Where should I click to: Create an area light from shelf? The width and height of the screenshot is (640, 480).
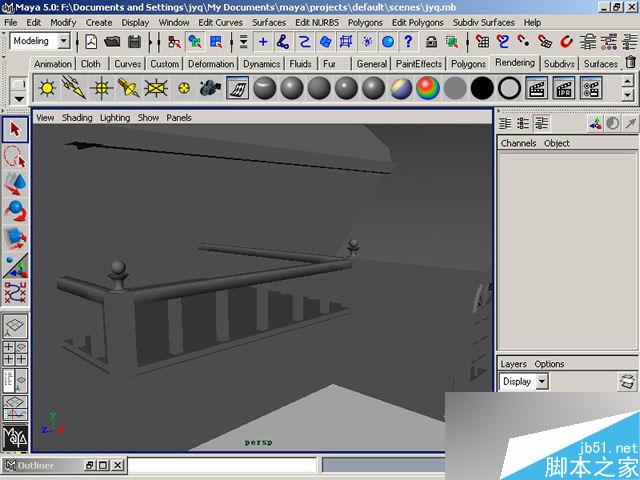[x=156, y=88]
